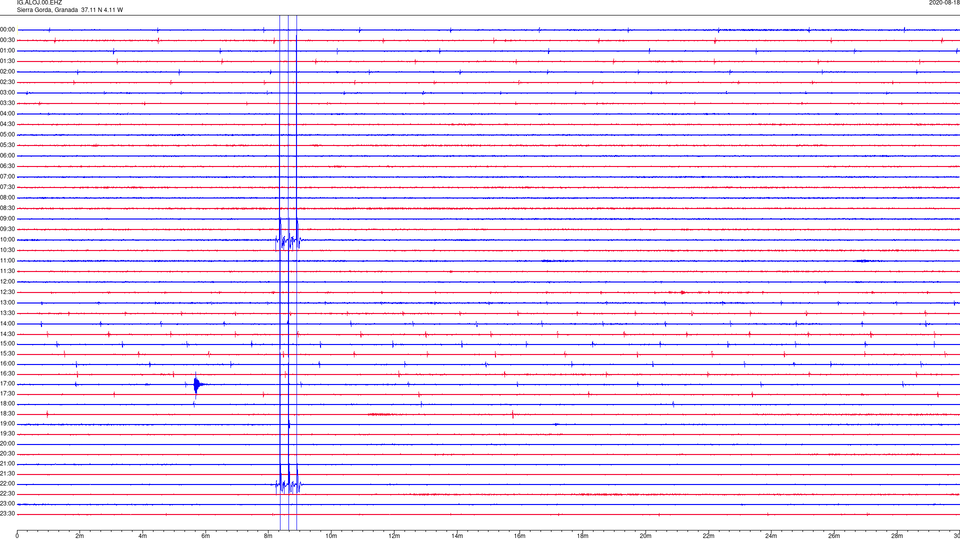Click the 28m tick on the minutes axis
The width and height of the screenshot is (960, 540).
point(897,536)
